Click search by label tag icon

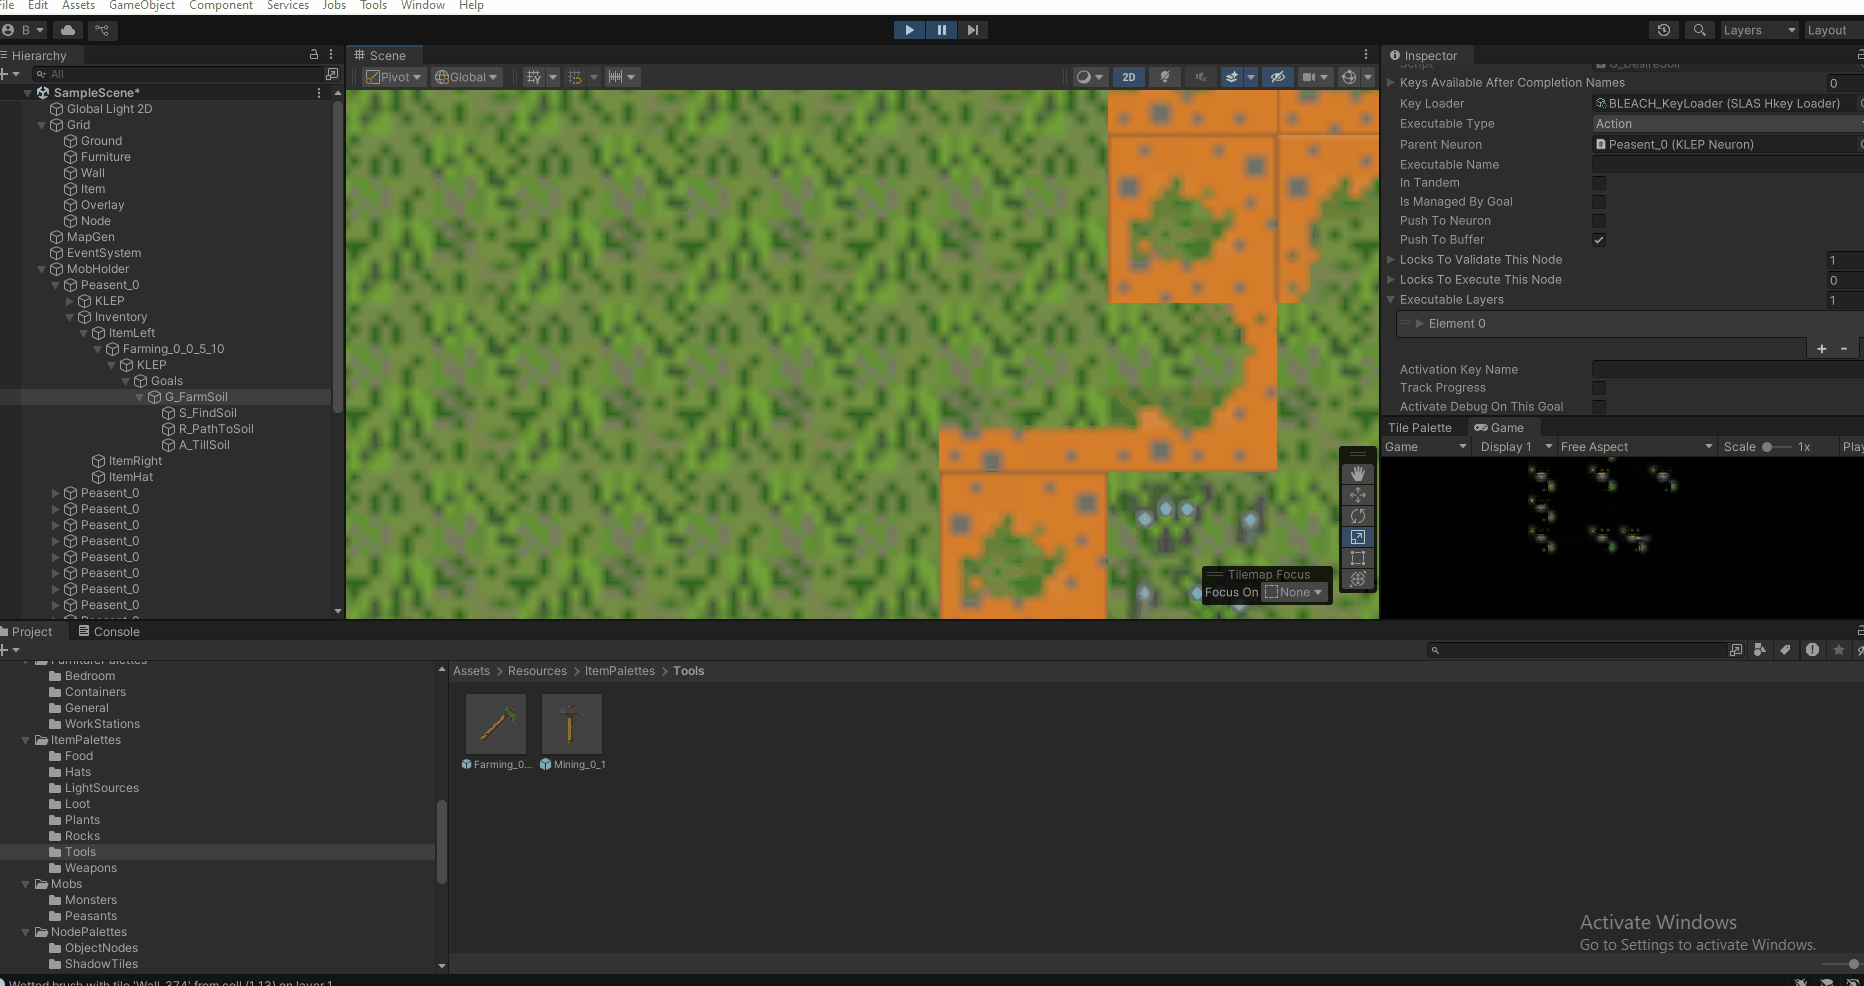[x=1786, y=650]
